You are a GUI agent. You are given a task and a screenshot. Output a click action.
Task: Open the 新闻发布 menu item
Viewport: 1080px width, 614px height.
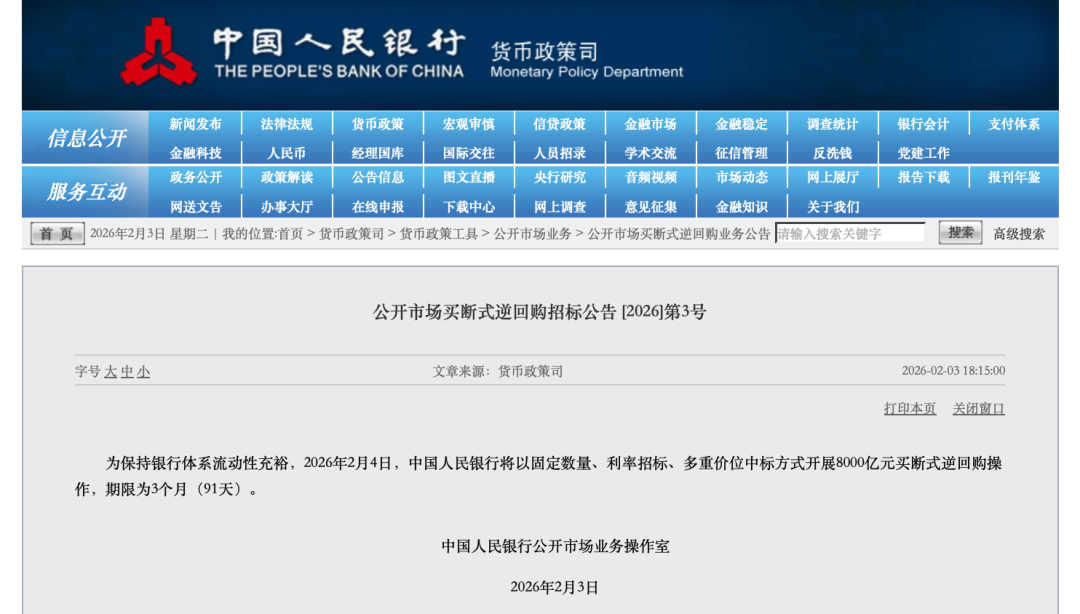[196, 124]
